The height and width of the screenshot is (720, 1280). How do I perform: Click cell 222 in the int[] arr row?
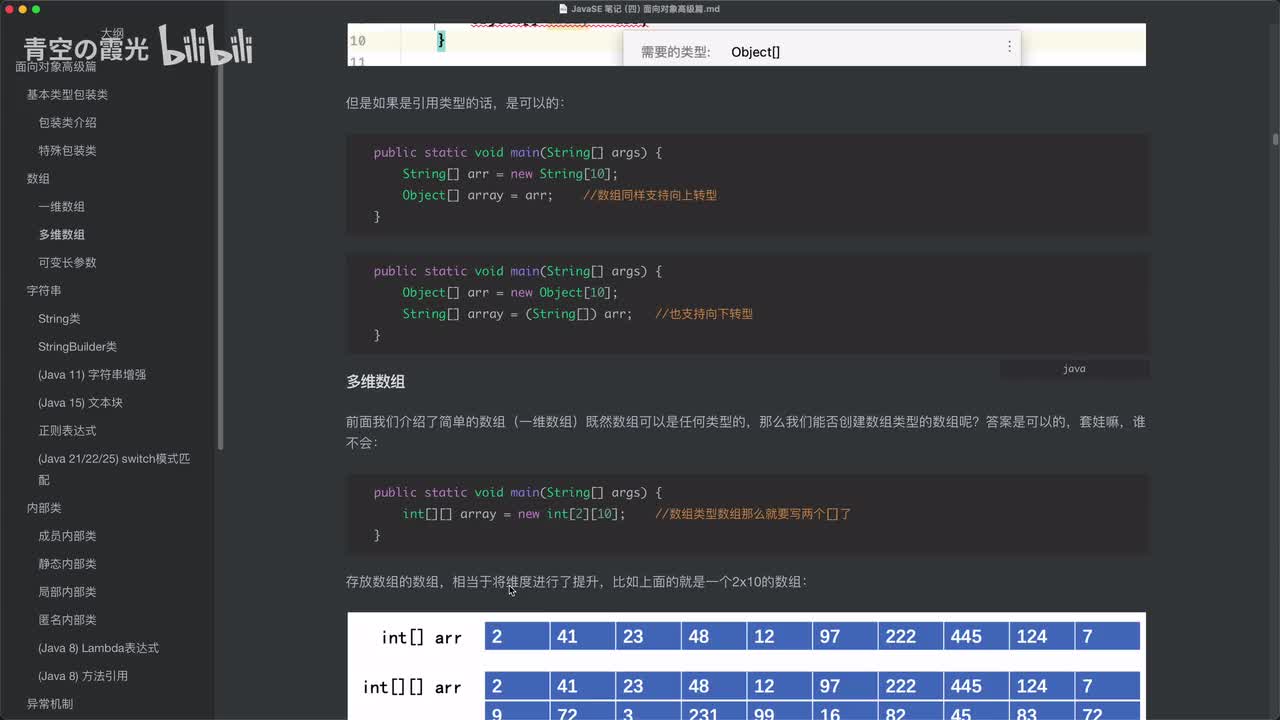click(911, 636)
